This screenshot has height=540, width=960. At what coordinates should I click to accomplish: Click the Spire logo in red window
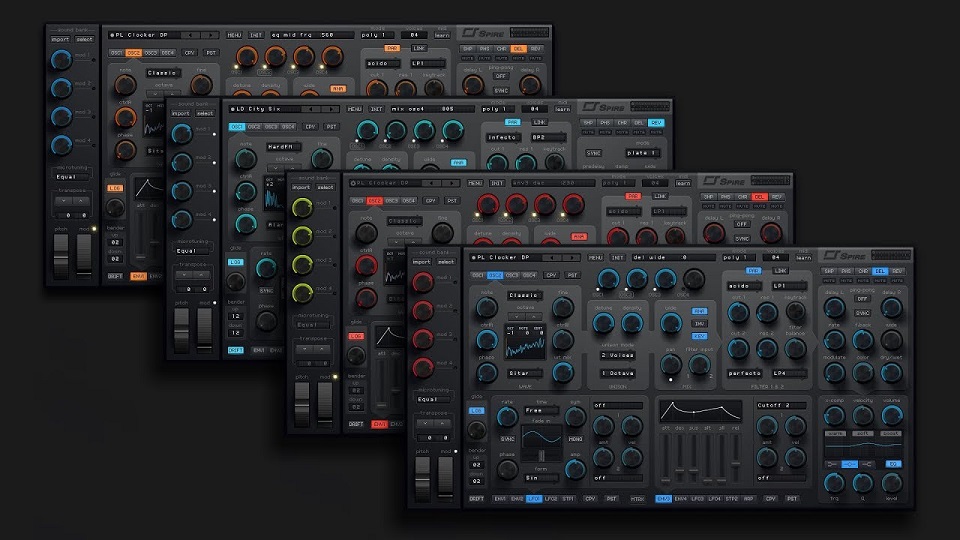pyautogui.click(x=724, y=181)
